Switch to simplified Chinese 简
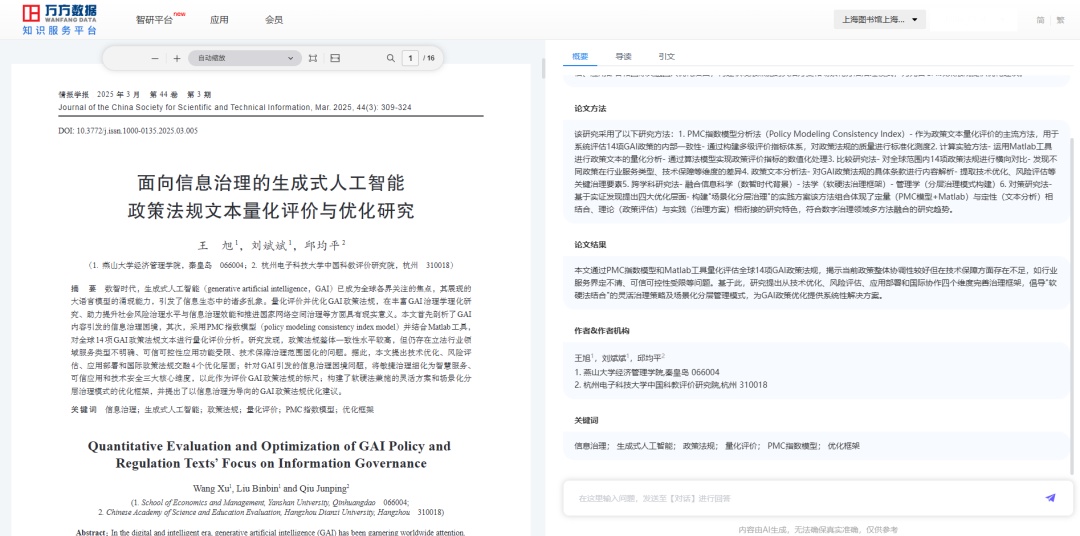This screenshot has height=536, width=1080. click(x=1040, y=20)
